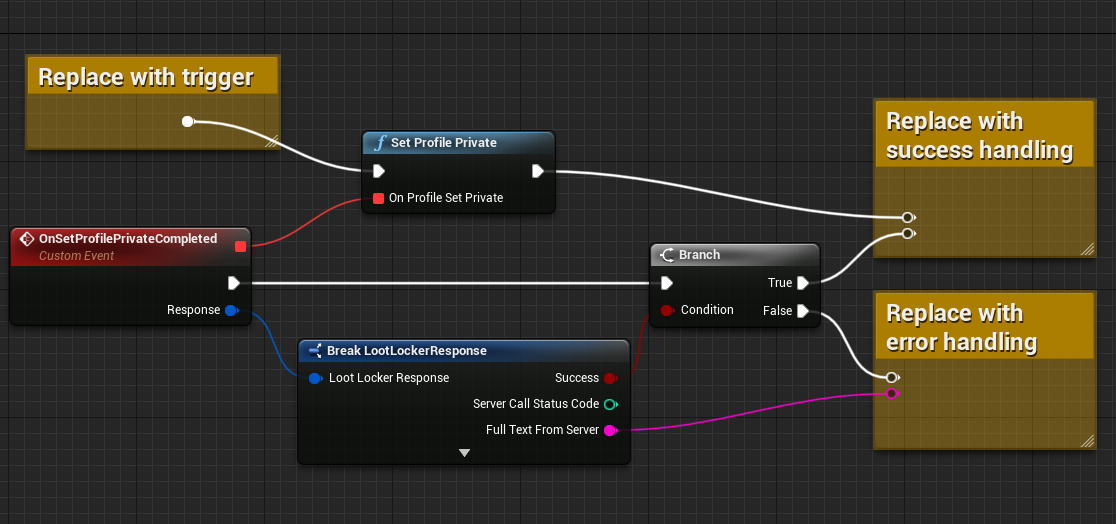Screen dimensions: 1116x524
Task: Click the blue Response output pin
Action: tap(231, 310)
